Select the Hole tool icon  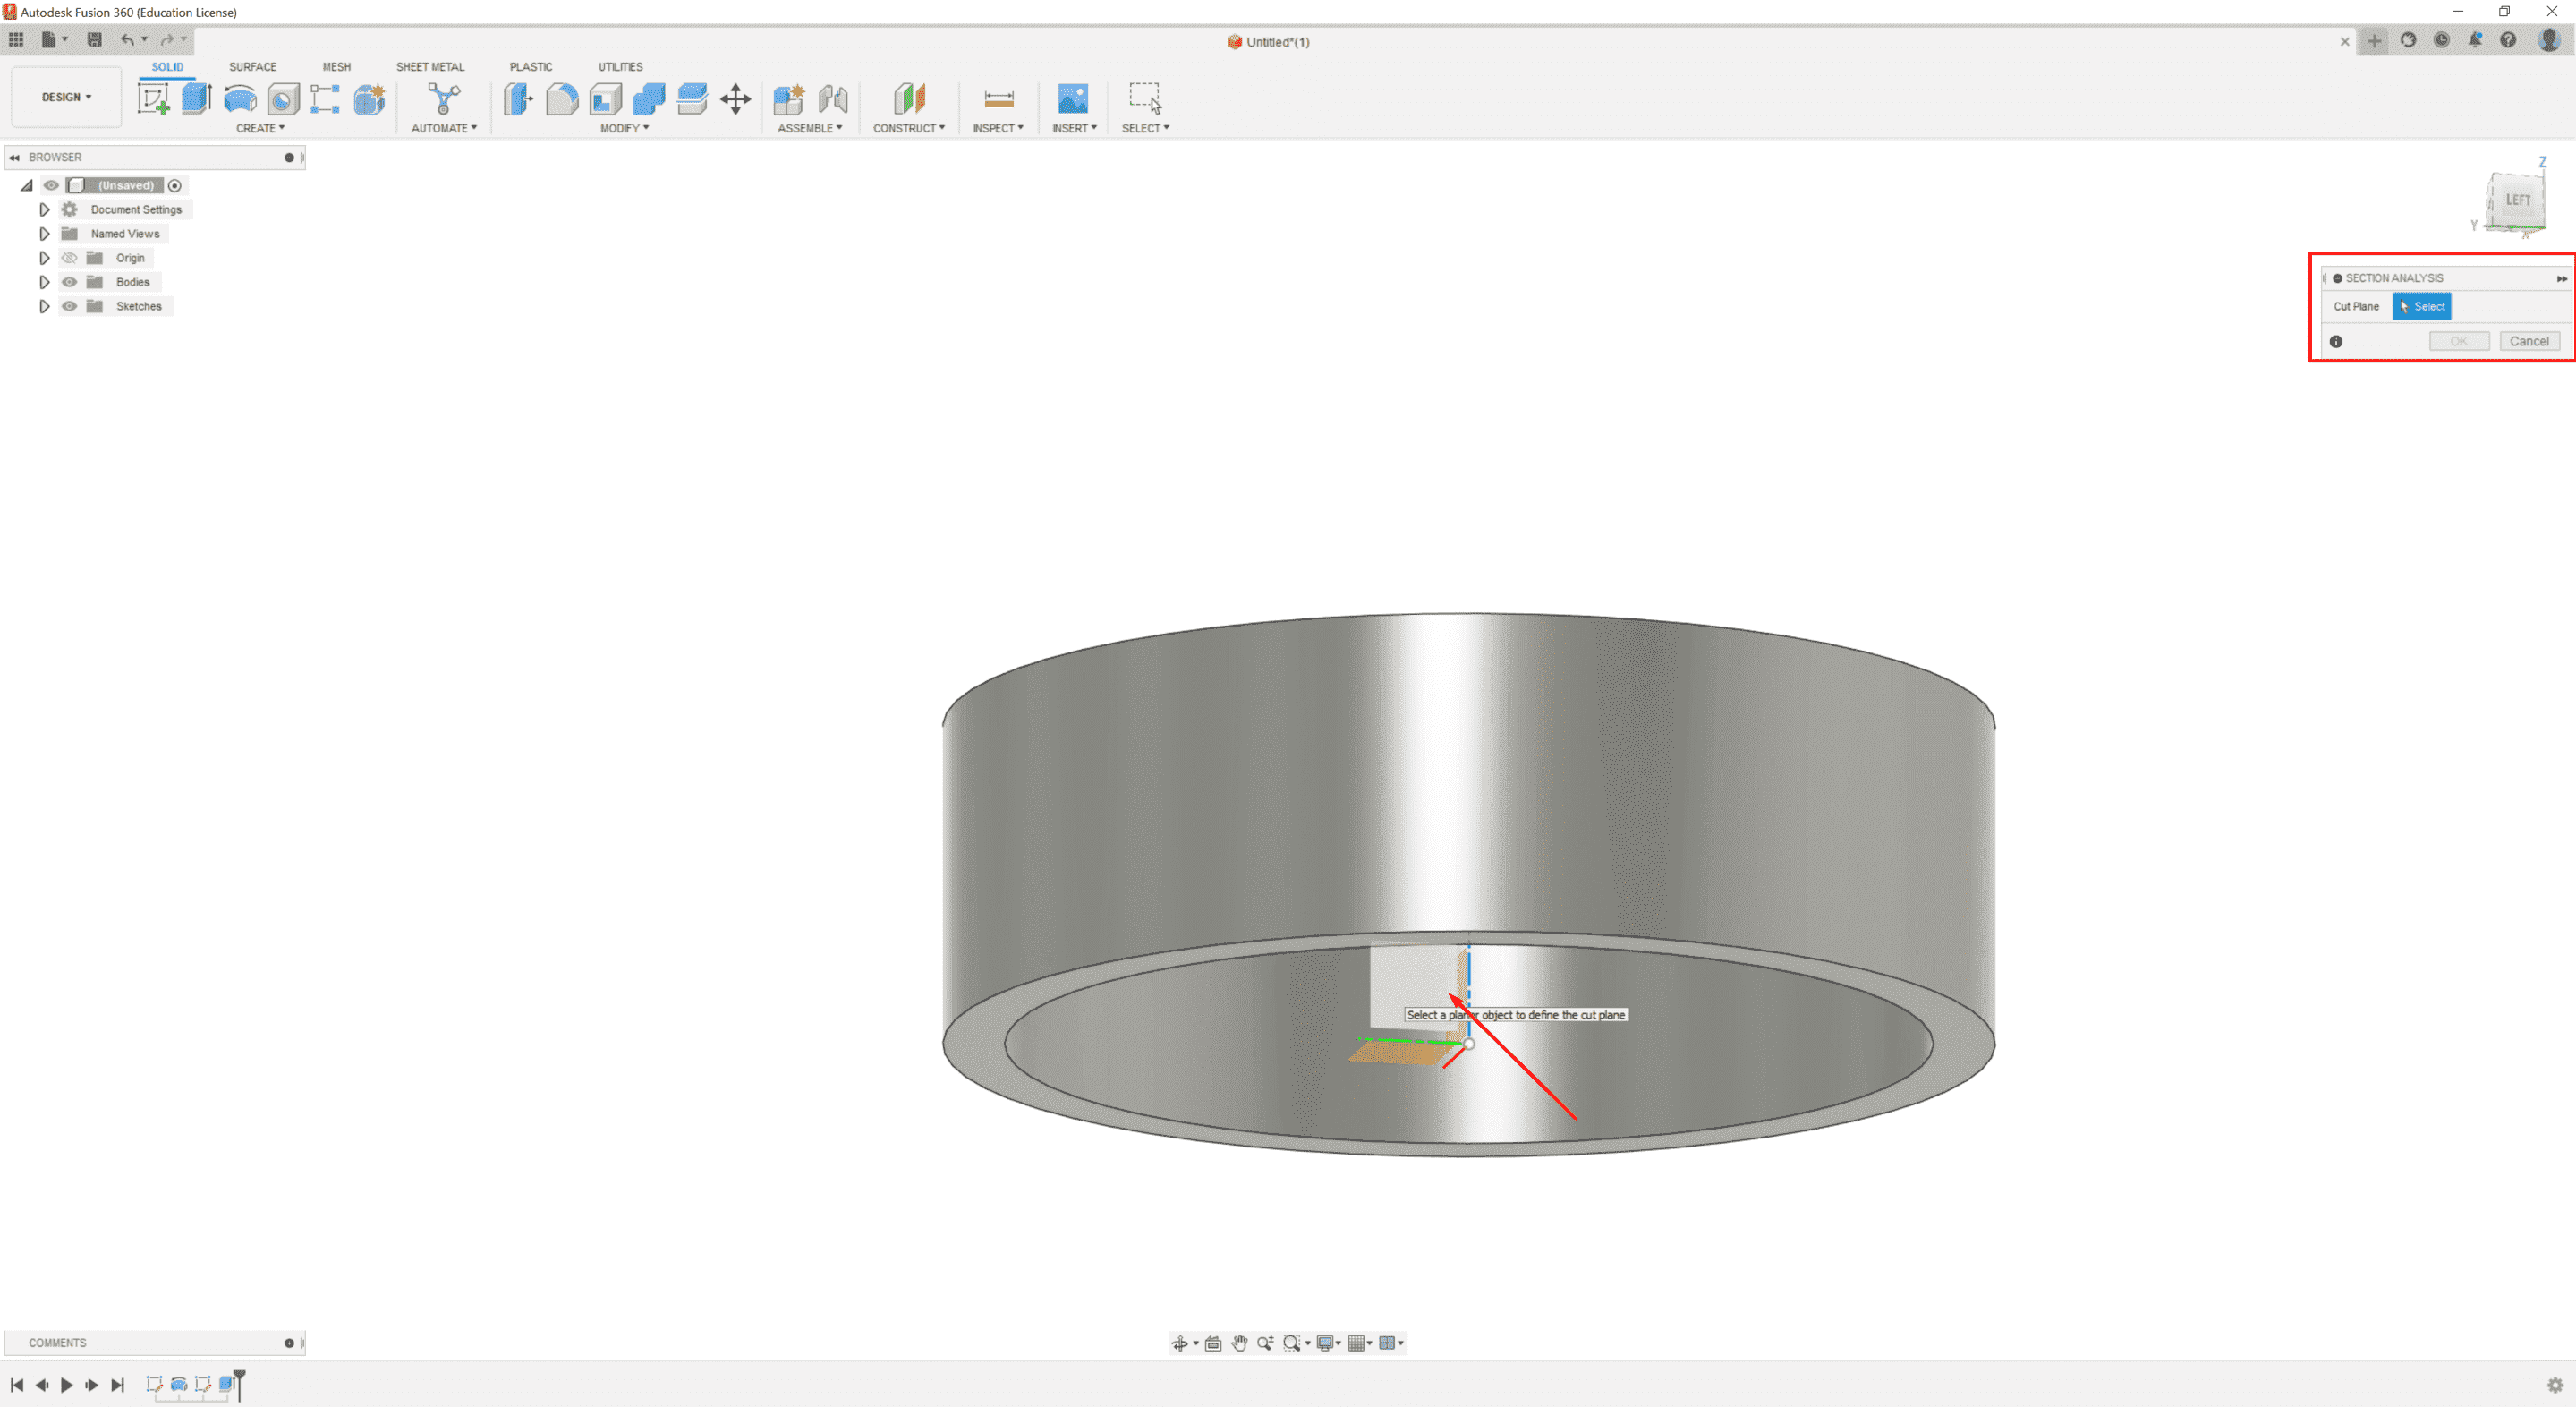point(283,98)
